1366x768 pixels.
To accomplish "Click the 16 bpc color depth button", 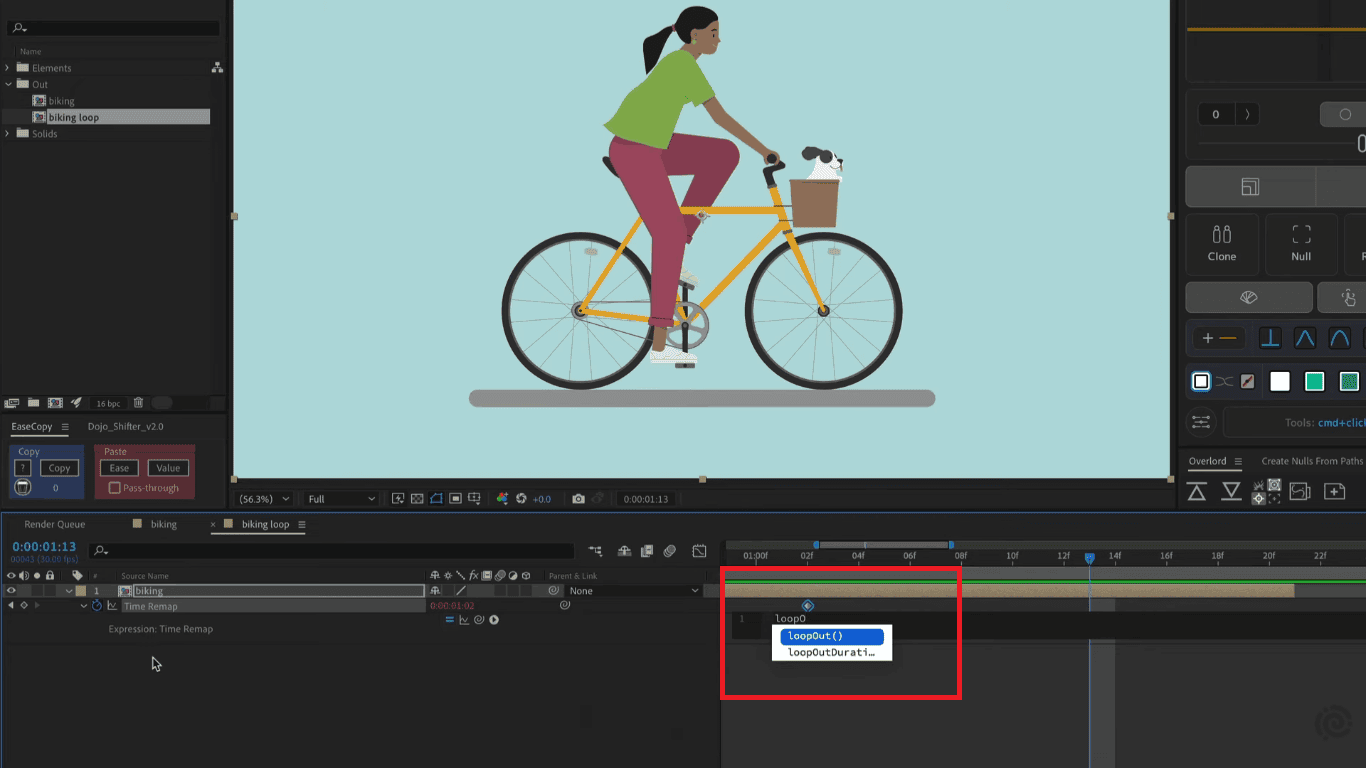I will pyautogui.click(x=109, y=403).
